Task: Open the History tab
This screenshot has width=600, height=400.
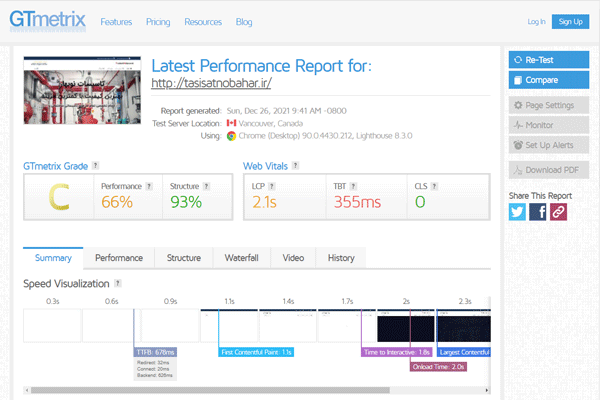Action: (x=341, y=258)
